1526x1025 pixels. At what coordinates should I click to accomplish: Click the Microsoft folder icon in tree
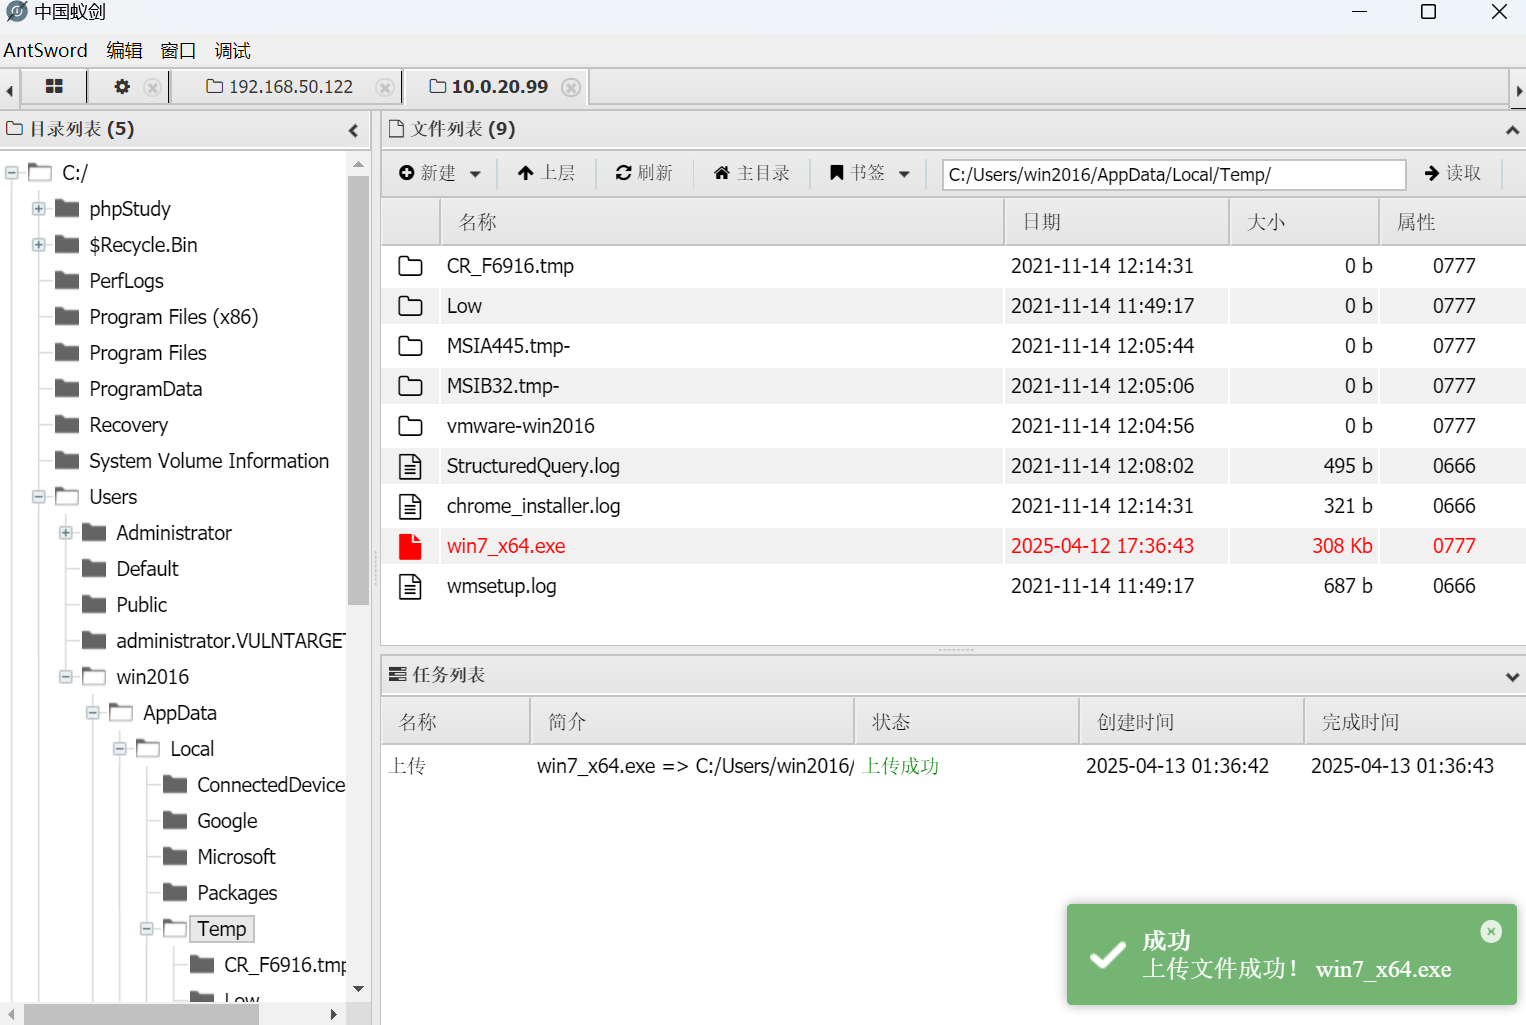coord(175,856)
